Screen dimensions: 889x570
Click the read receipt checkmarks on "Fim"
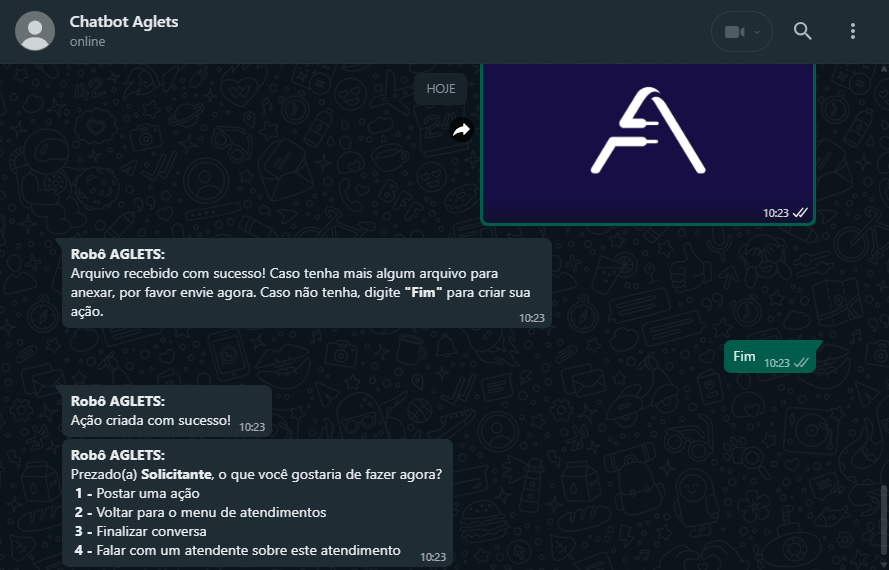tap(801, 363)
